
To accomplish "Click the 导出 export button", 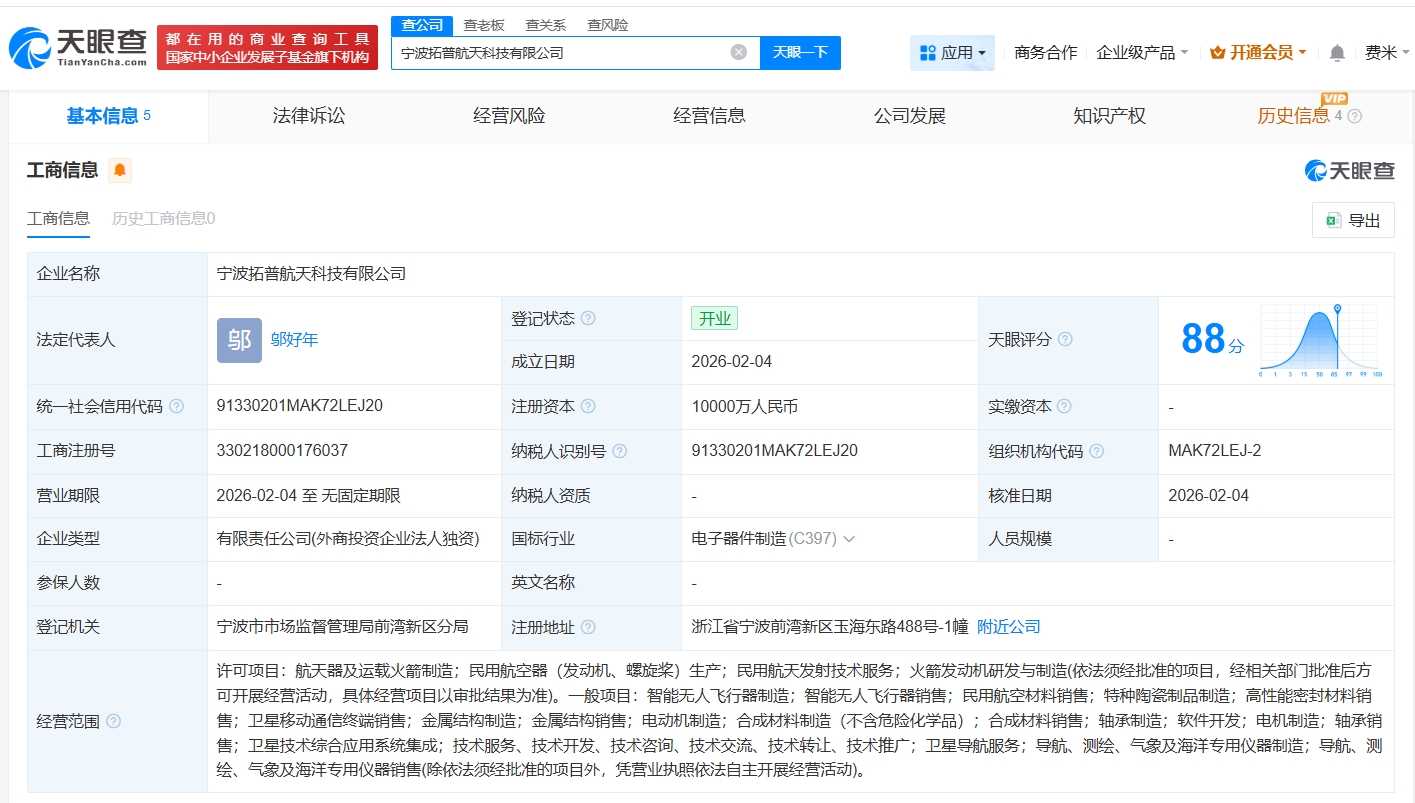I will 1353,220.
